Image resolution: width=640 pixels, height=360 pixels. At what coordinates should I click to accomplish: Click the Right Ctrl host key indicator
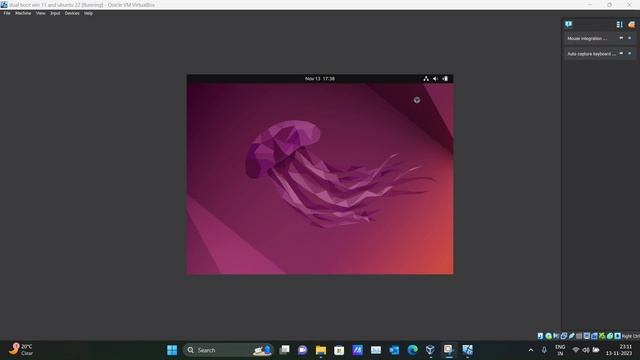(631, 336)
